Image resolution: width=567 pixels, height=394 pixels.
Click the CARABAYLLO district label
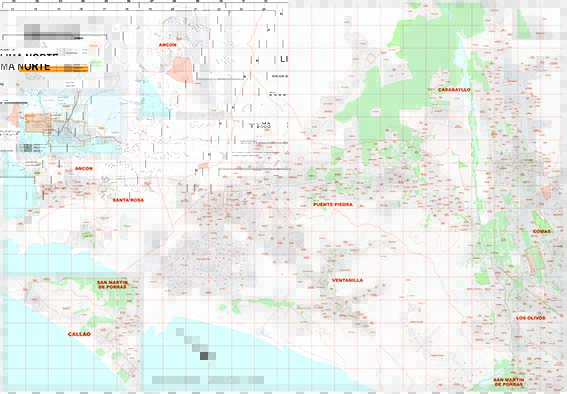tap(454, 90)
